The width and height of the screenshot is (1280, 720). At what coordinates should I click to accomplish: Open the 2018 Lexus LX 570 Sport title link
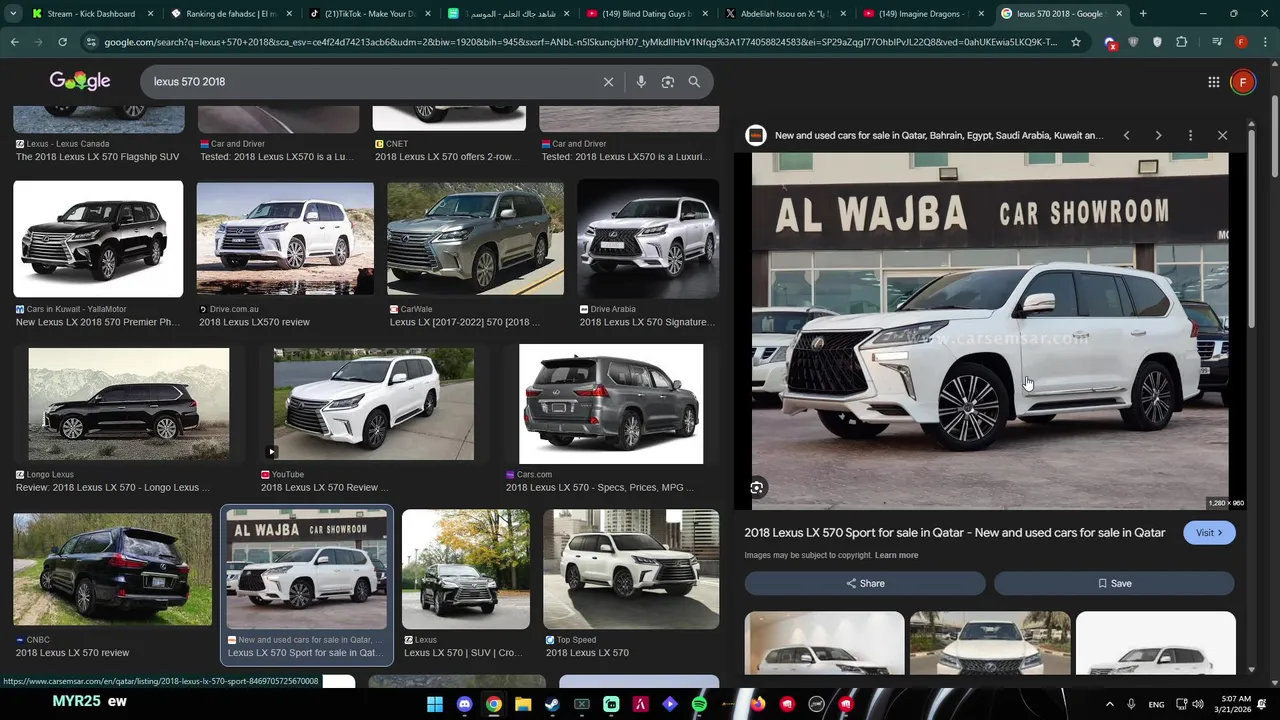[x=955, y=533]
